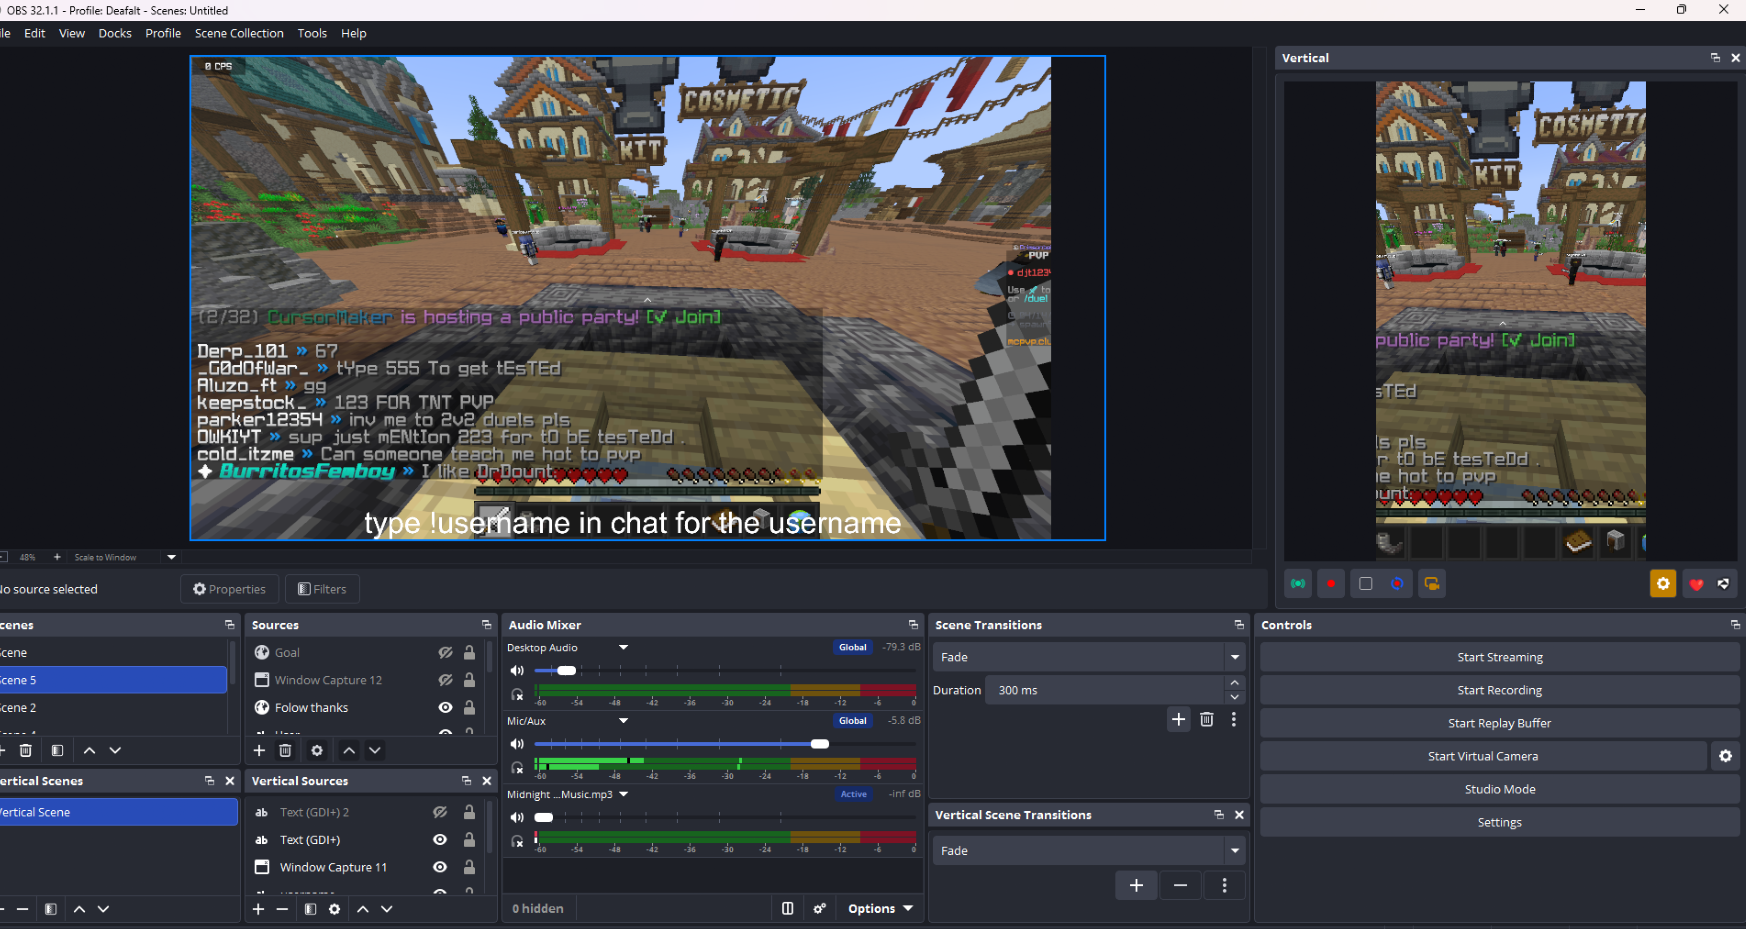This screenshot has width=1746, height=929.
Task: Toggle lock on Goal source
Action: pyautogui.click(x=469, y=653)
